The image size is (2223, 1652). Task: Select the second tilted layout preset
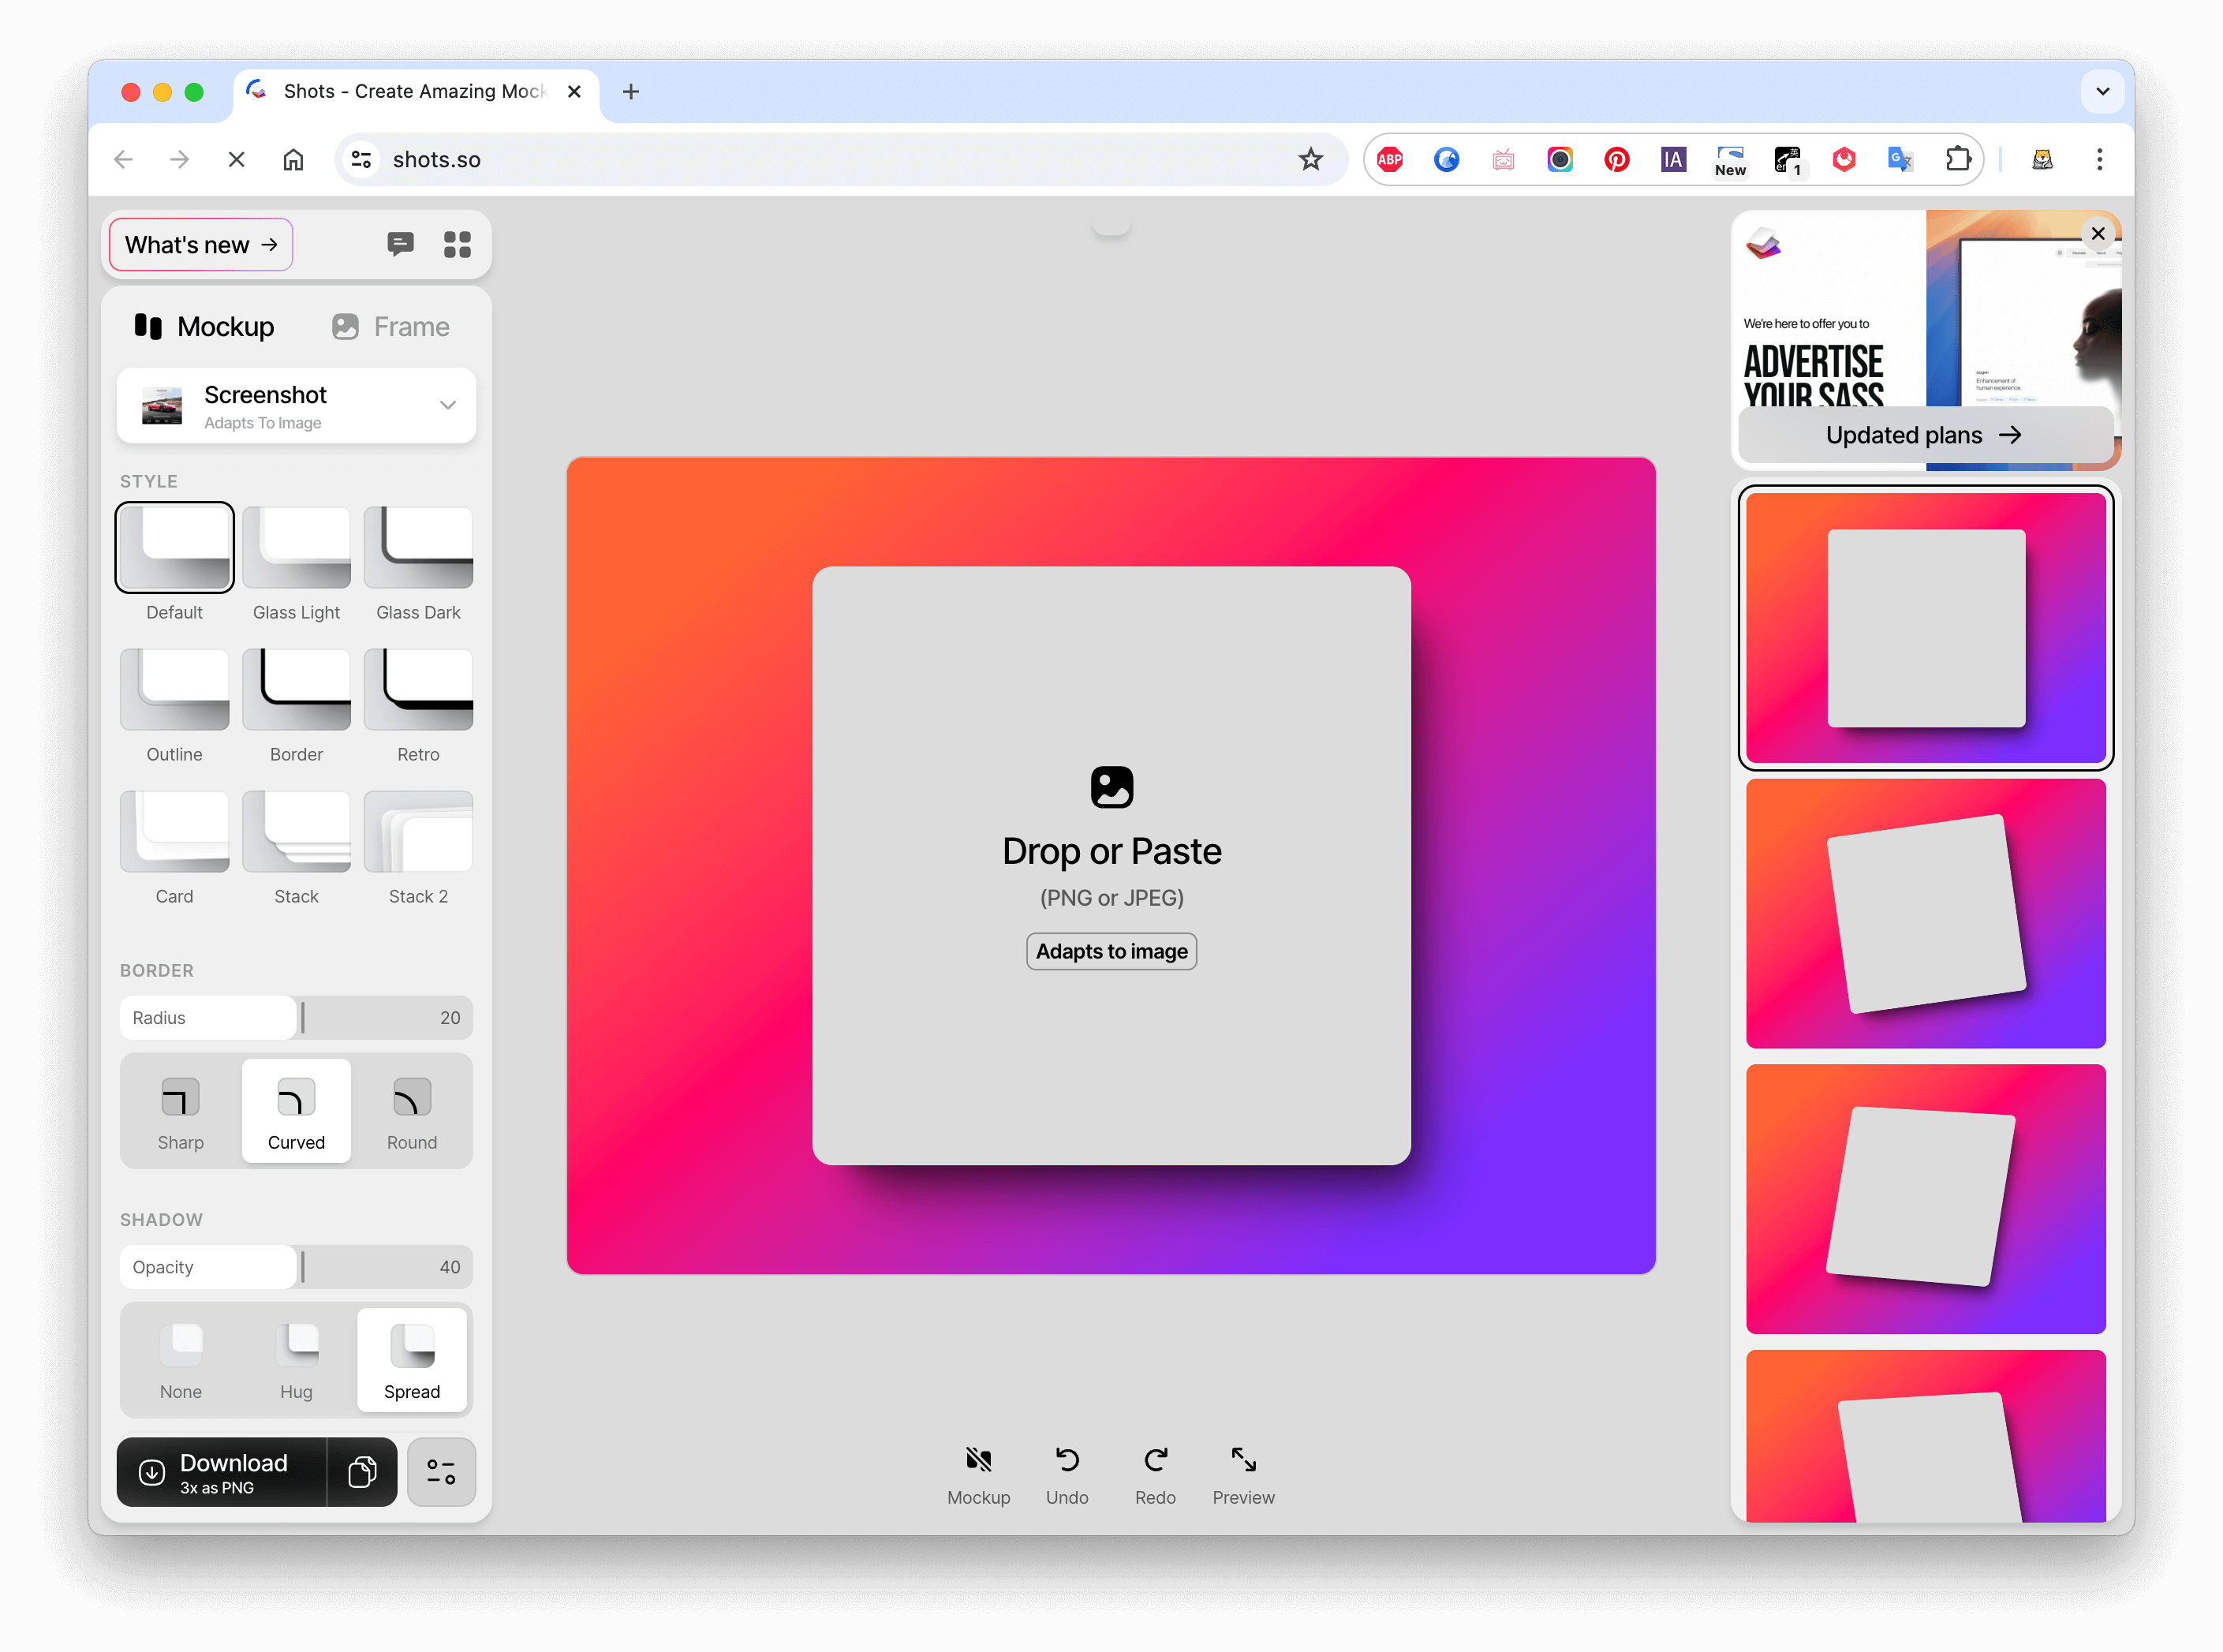pyautogui.click(x=1926, y=914)
